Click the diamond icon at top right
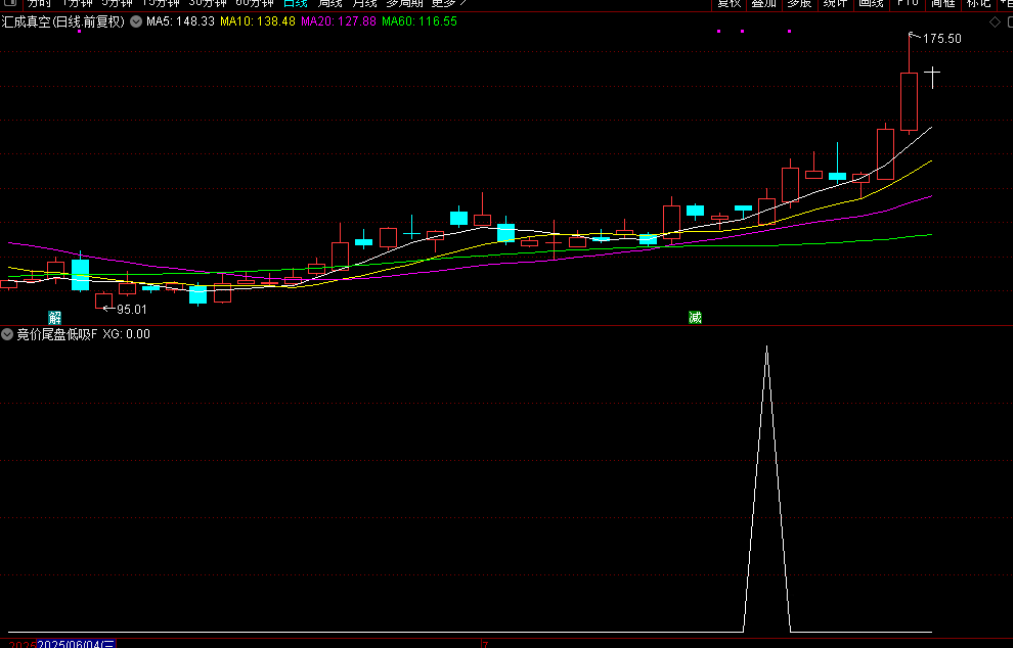The image size is (1013, 648). [993, 22]
